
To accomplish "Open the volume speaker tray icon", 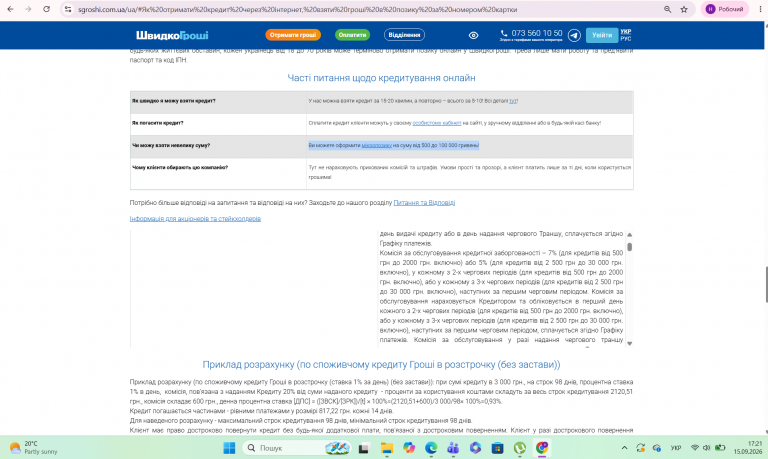I will (x=706, y=448).
